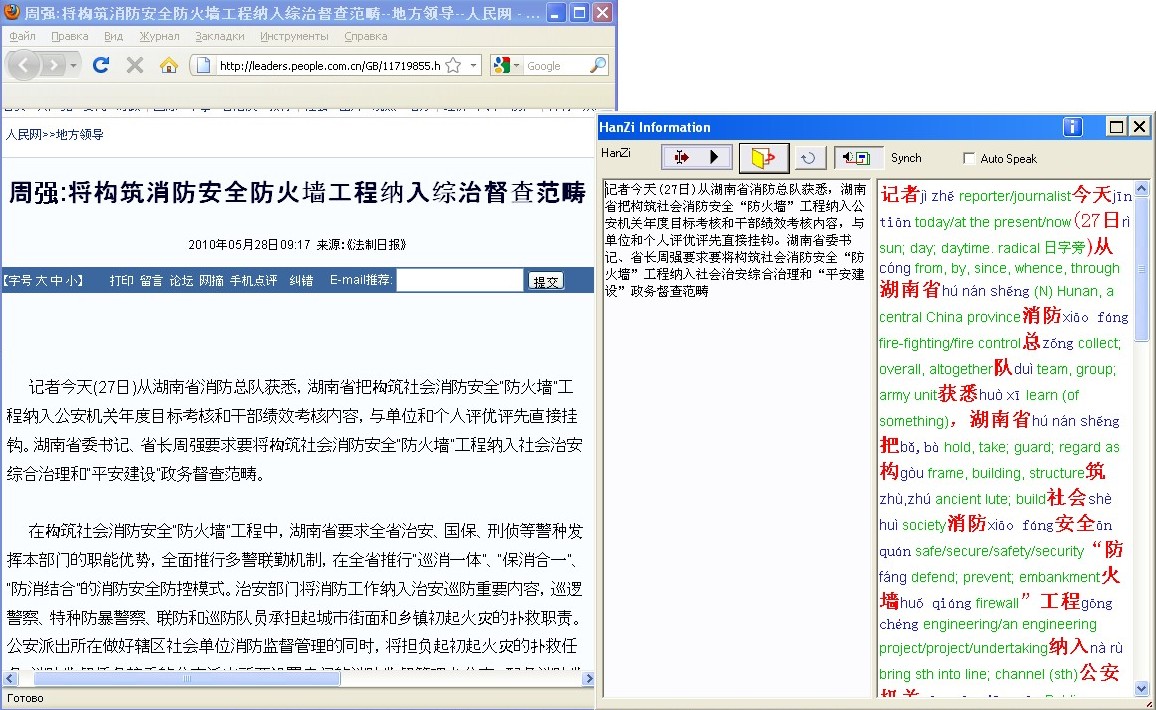Viewport: 1156px width, 710px height.
Task: Click the page identity icon in address bar
Action: point(203,66)
